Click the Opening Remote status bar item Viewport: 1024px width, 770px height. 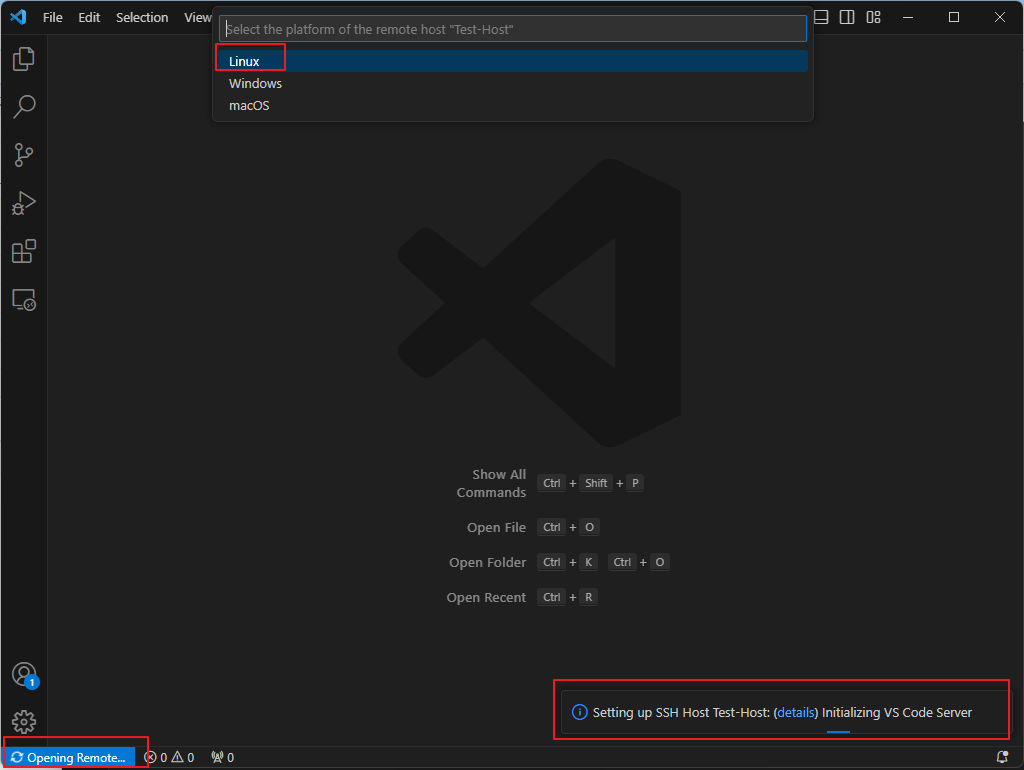69,757
